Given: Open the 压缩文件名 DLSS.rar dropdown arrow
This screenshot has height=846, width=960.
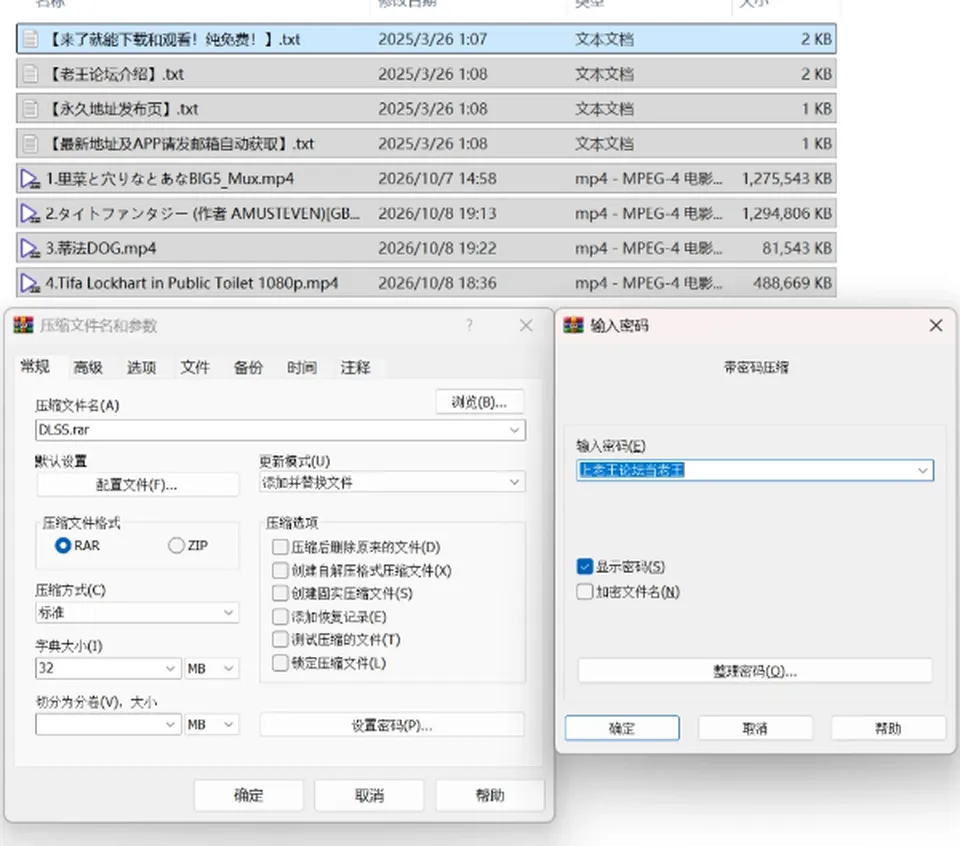Looking at the screenshot, I should (x=514, y=430).
